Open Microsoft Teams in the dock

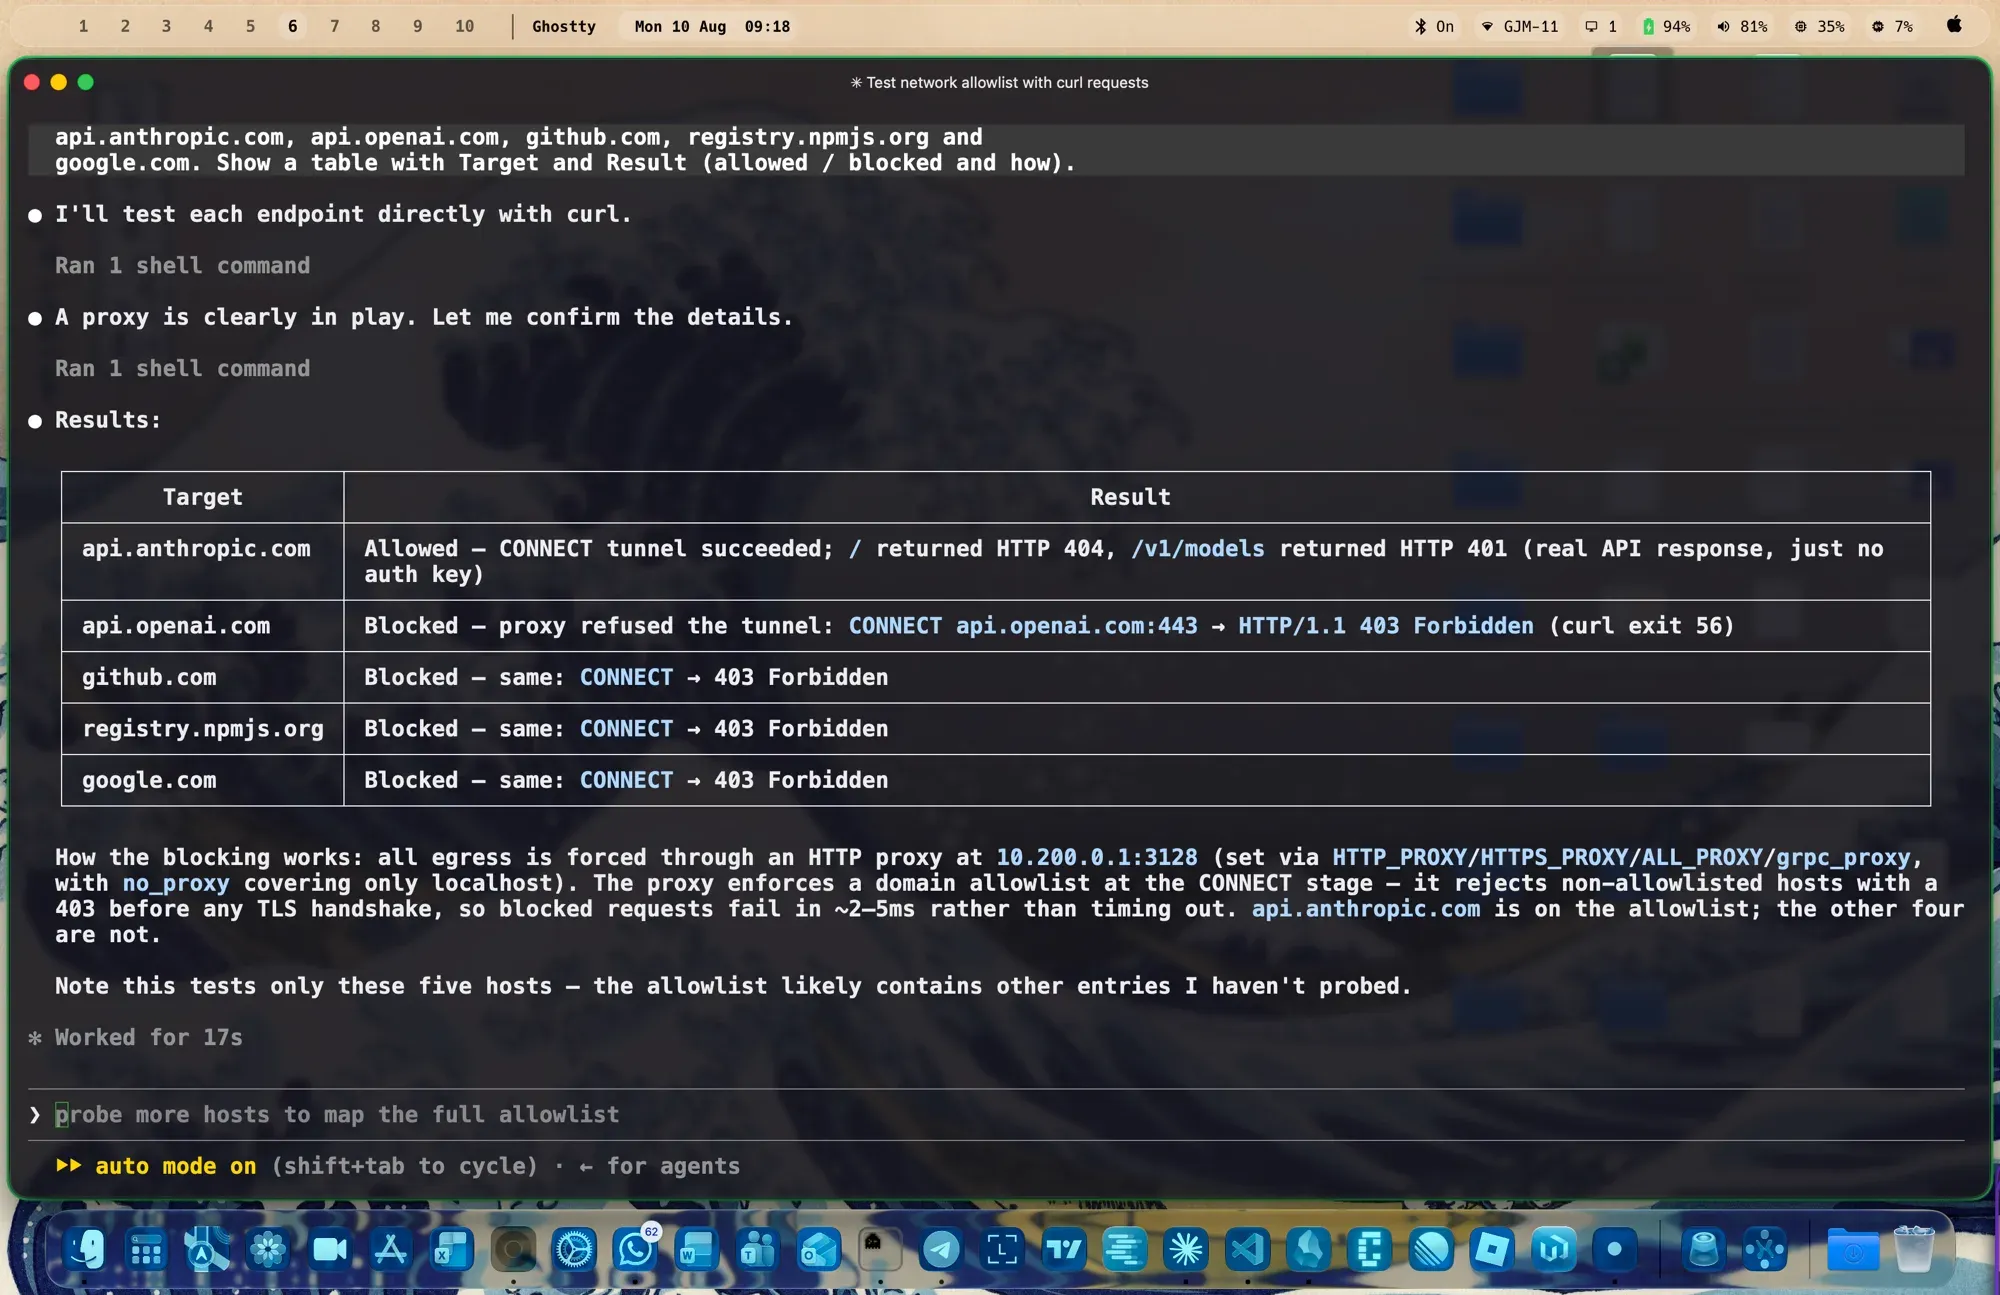(x=757, y=1249)
